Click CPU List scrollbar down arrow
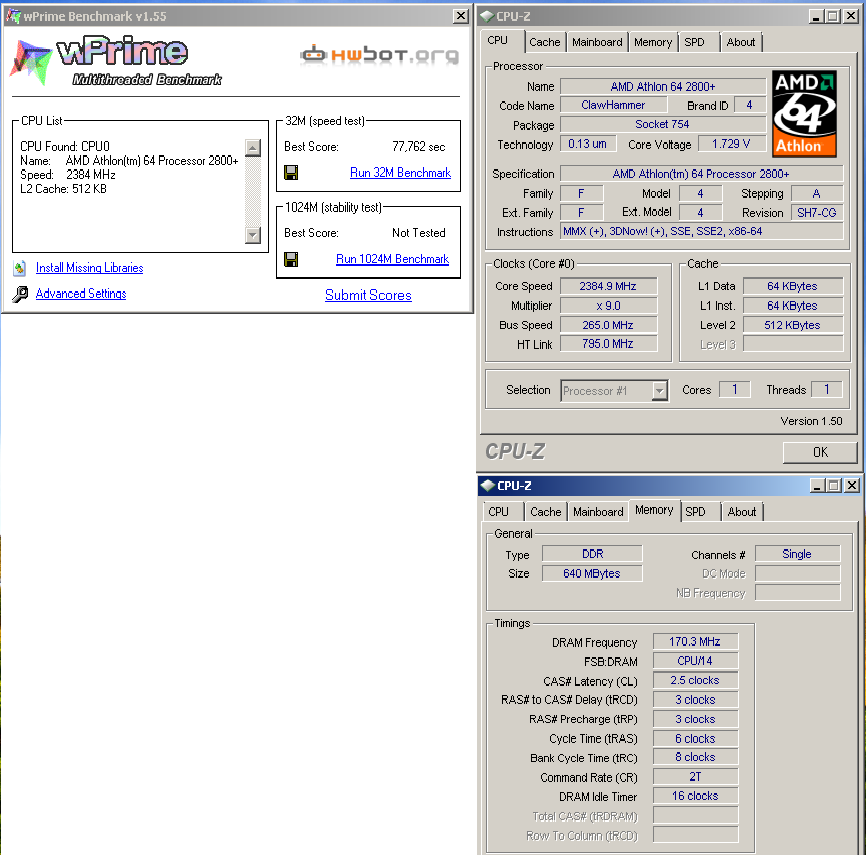 pyautogui.click(x=253, y=235)
